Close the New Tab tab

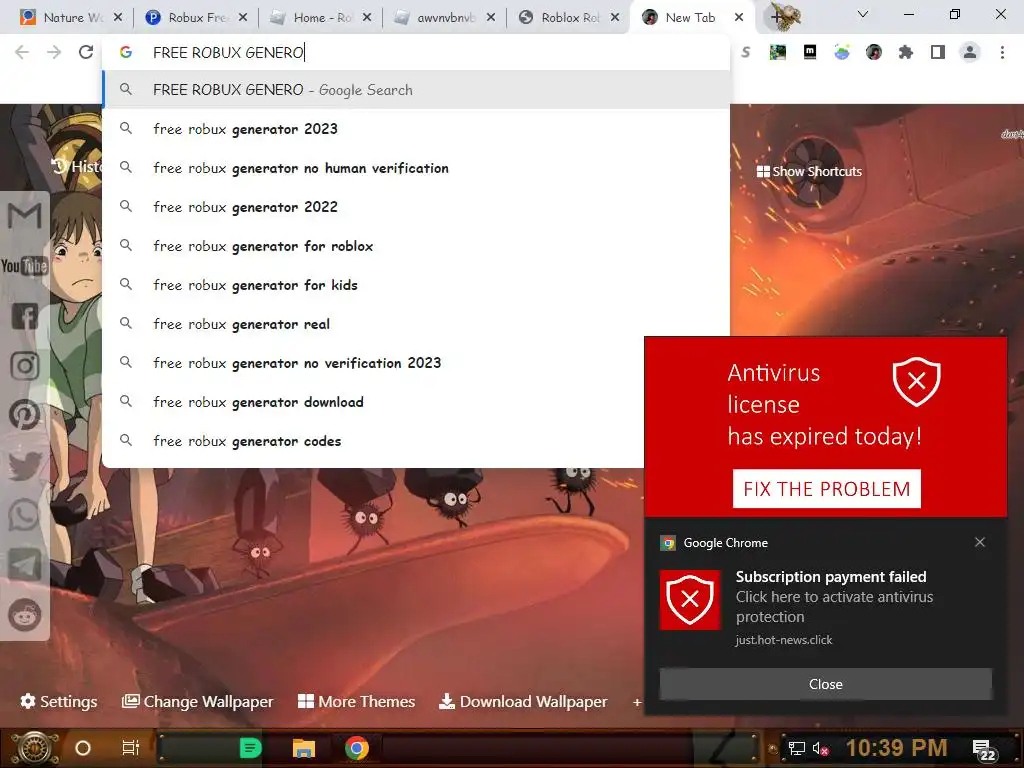click(739, 18)
